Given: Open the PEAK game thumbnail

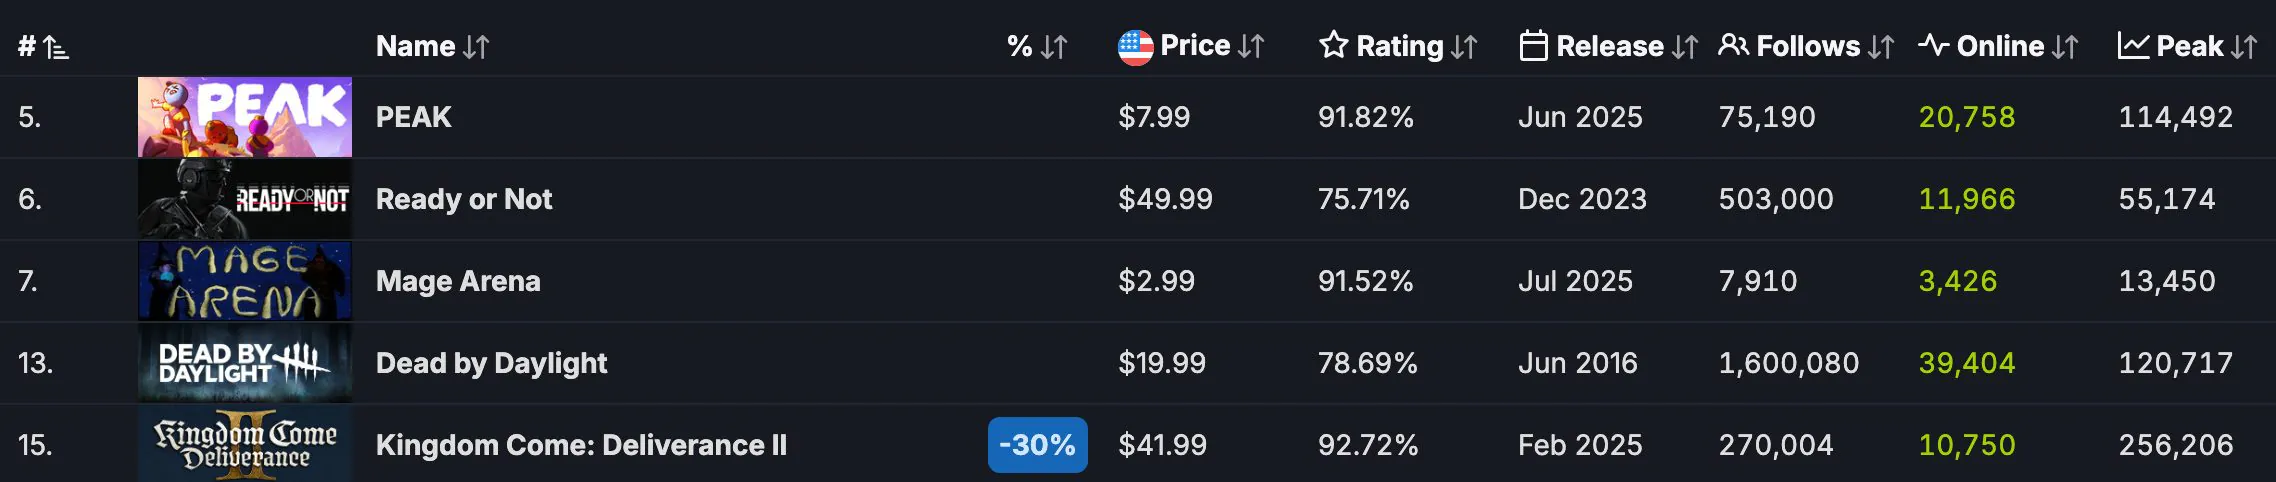Looking at the screenshot, I should [x=245, y=117].
